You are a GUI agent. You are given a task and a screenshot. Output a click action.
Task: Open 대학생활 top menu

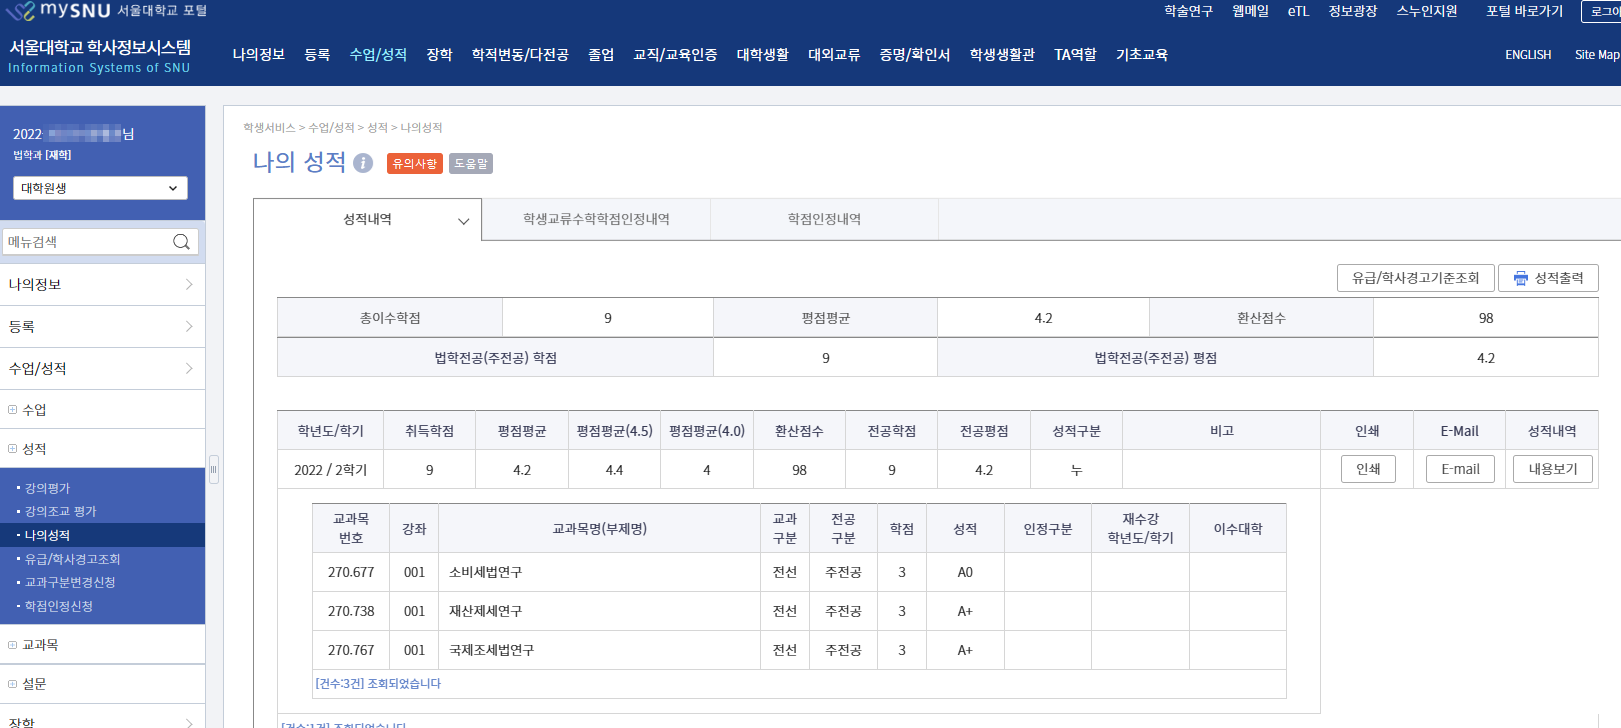click(763, 55)
